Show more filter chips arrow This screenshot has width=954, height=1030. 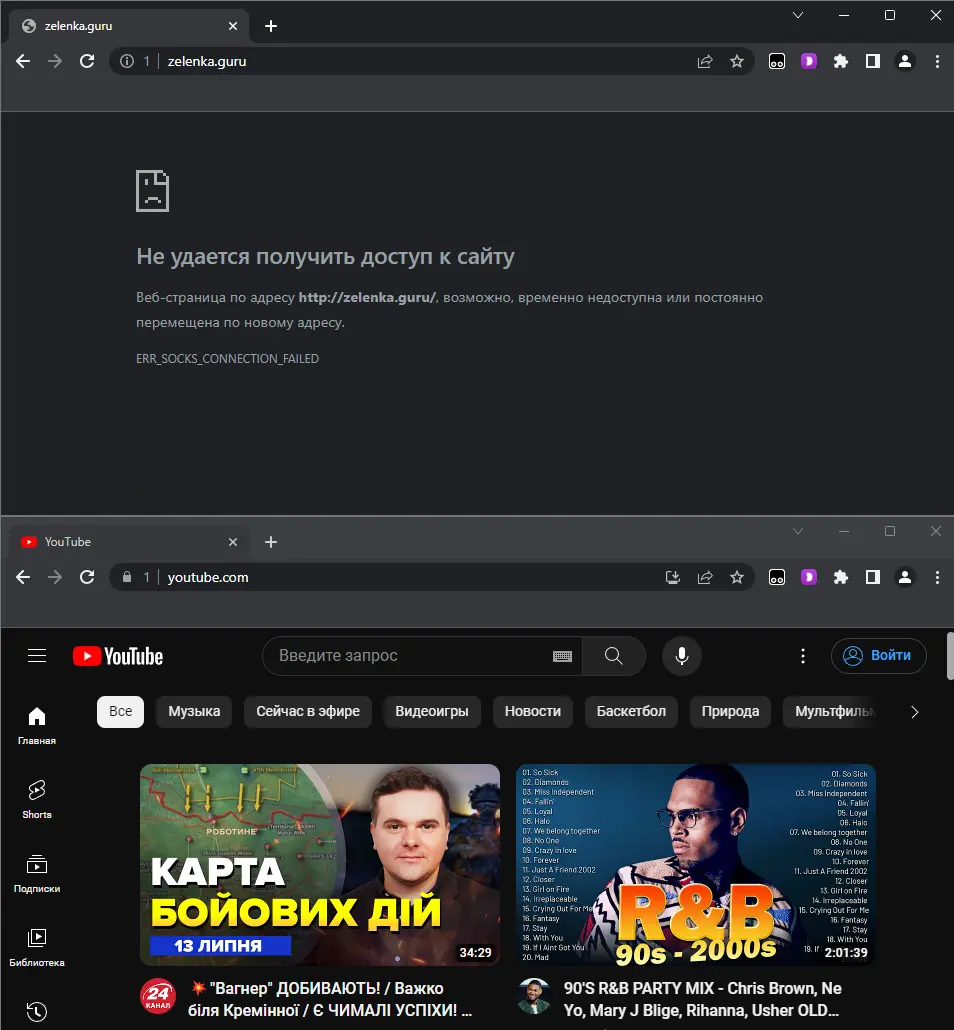point(914,712)
